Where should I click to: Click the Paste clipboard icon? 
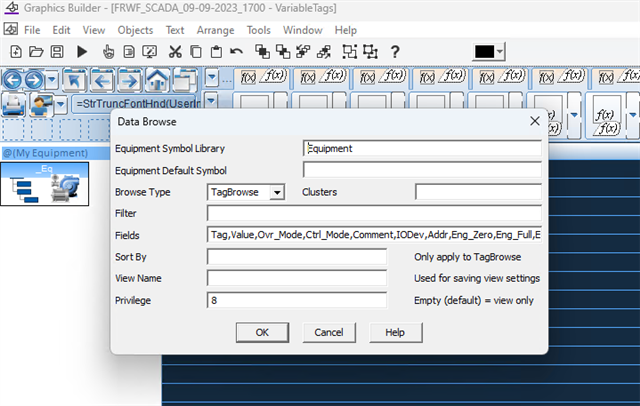(x=216, y=52)
